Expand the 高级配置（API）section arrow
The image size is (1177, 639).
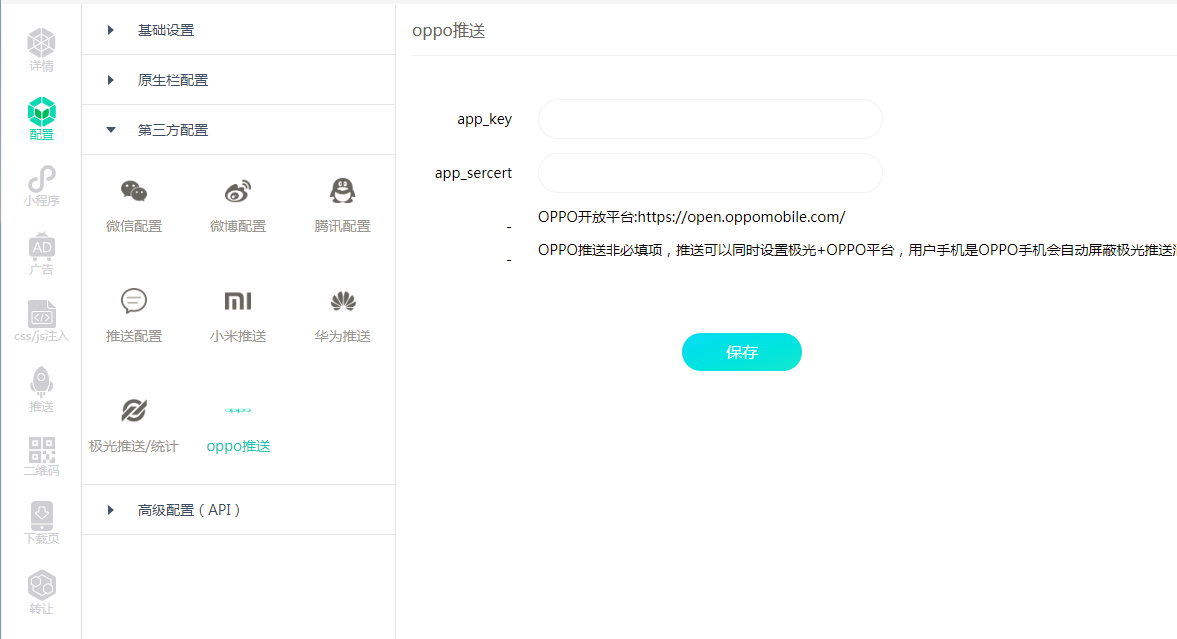coord(110,510)
